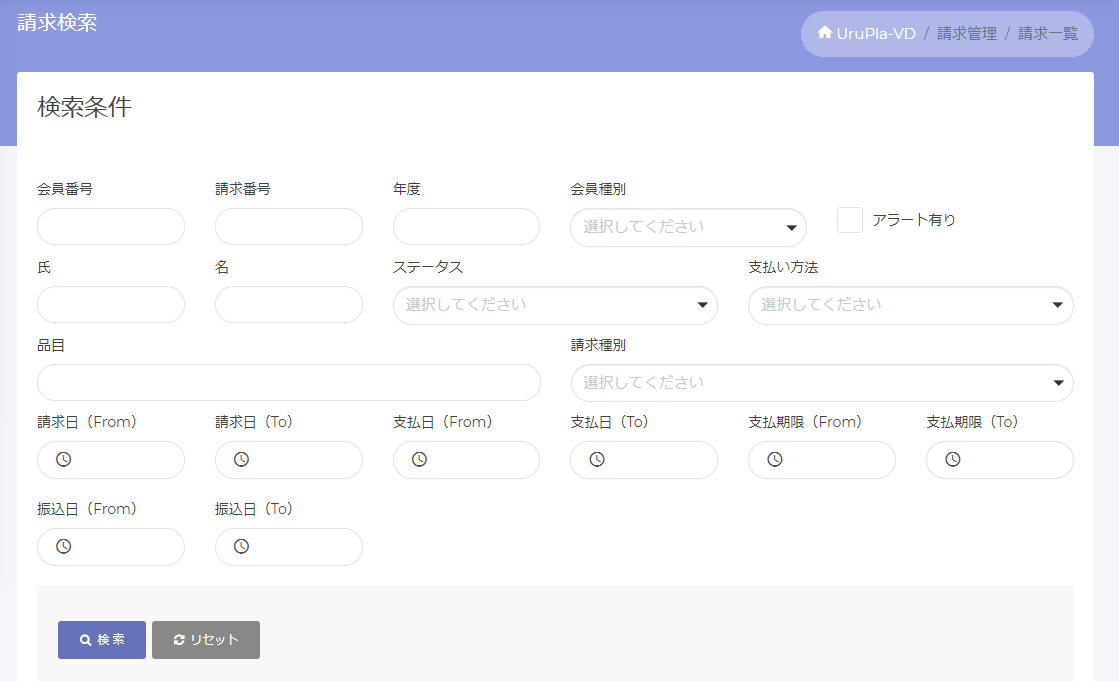Focus the 品目 input field
Viewport: 1119px width, 681px height.
point(288,383)
